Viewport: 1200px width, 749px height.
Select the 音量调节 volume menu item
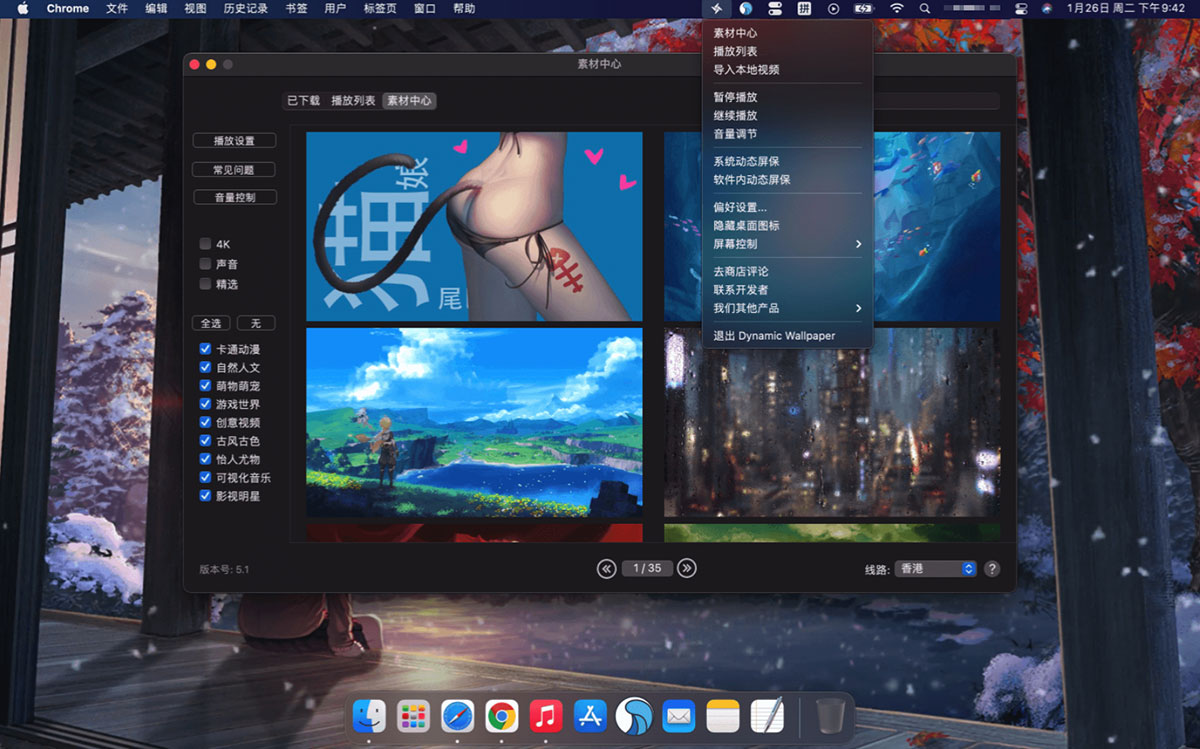pos(735,134)
